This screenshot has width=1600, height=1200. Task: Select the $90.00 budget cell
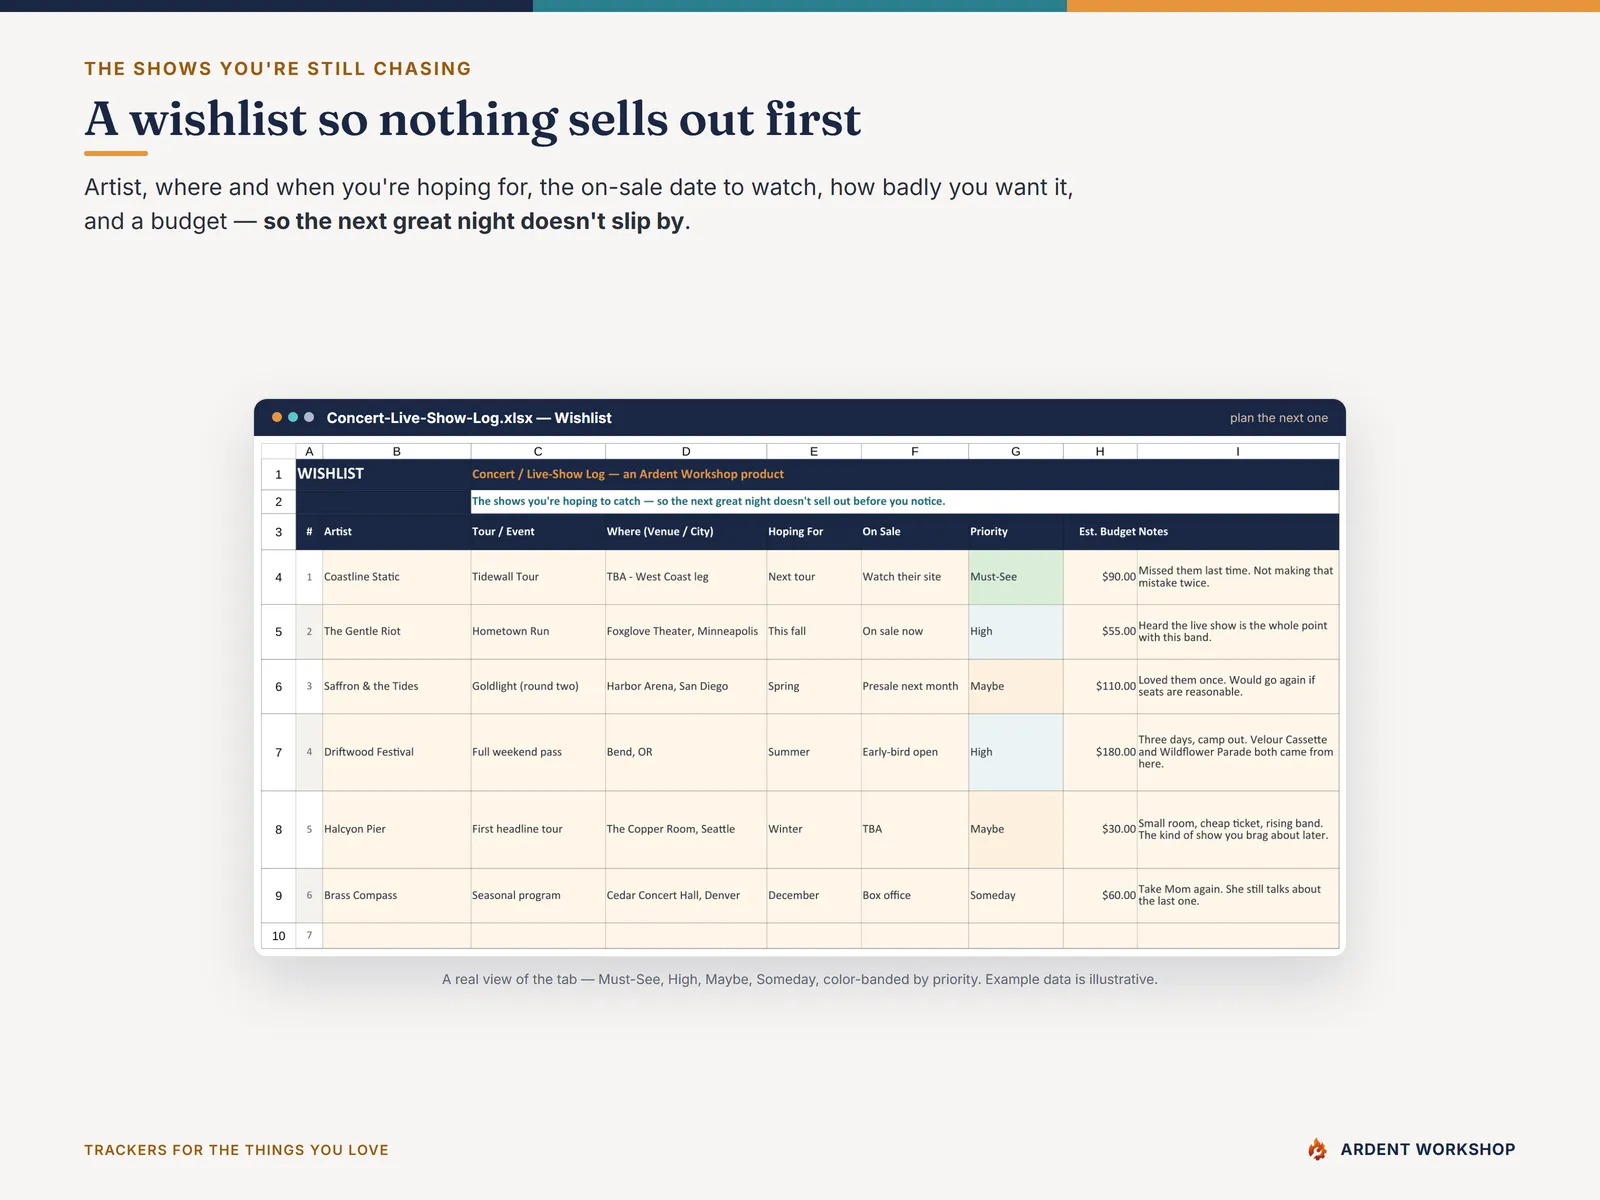pyautogui.click(x=1100, y=577)
